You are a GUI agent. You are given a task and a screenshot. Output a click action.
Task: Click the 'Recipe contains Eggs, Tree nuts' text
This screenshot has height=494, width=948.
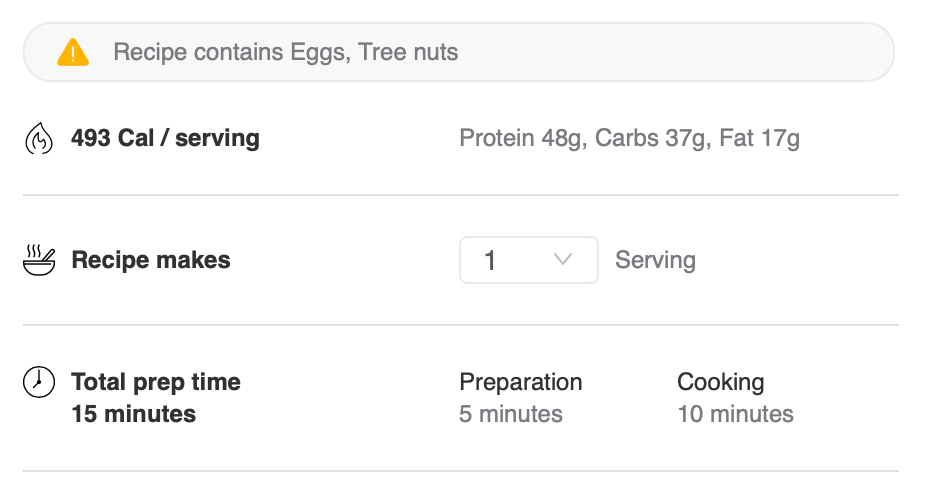click(x=286, y=52)
